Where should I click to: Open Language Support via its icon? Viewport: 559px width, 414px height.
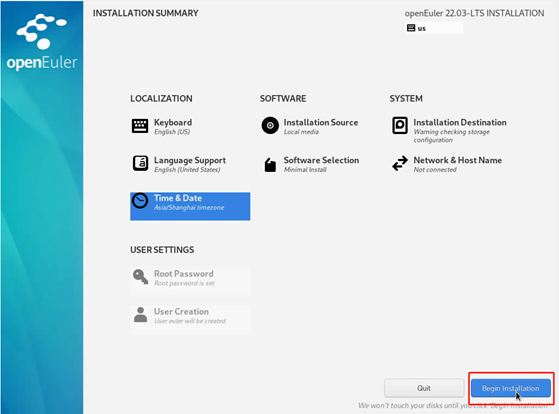(x=140, y=164)
